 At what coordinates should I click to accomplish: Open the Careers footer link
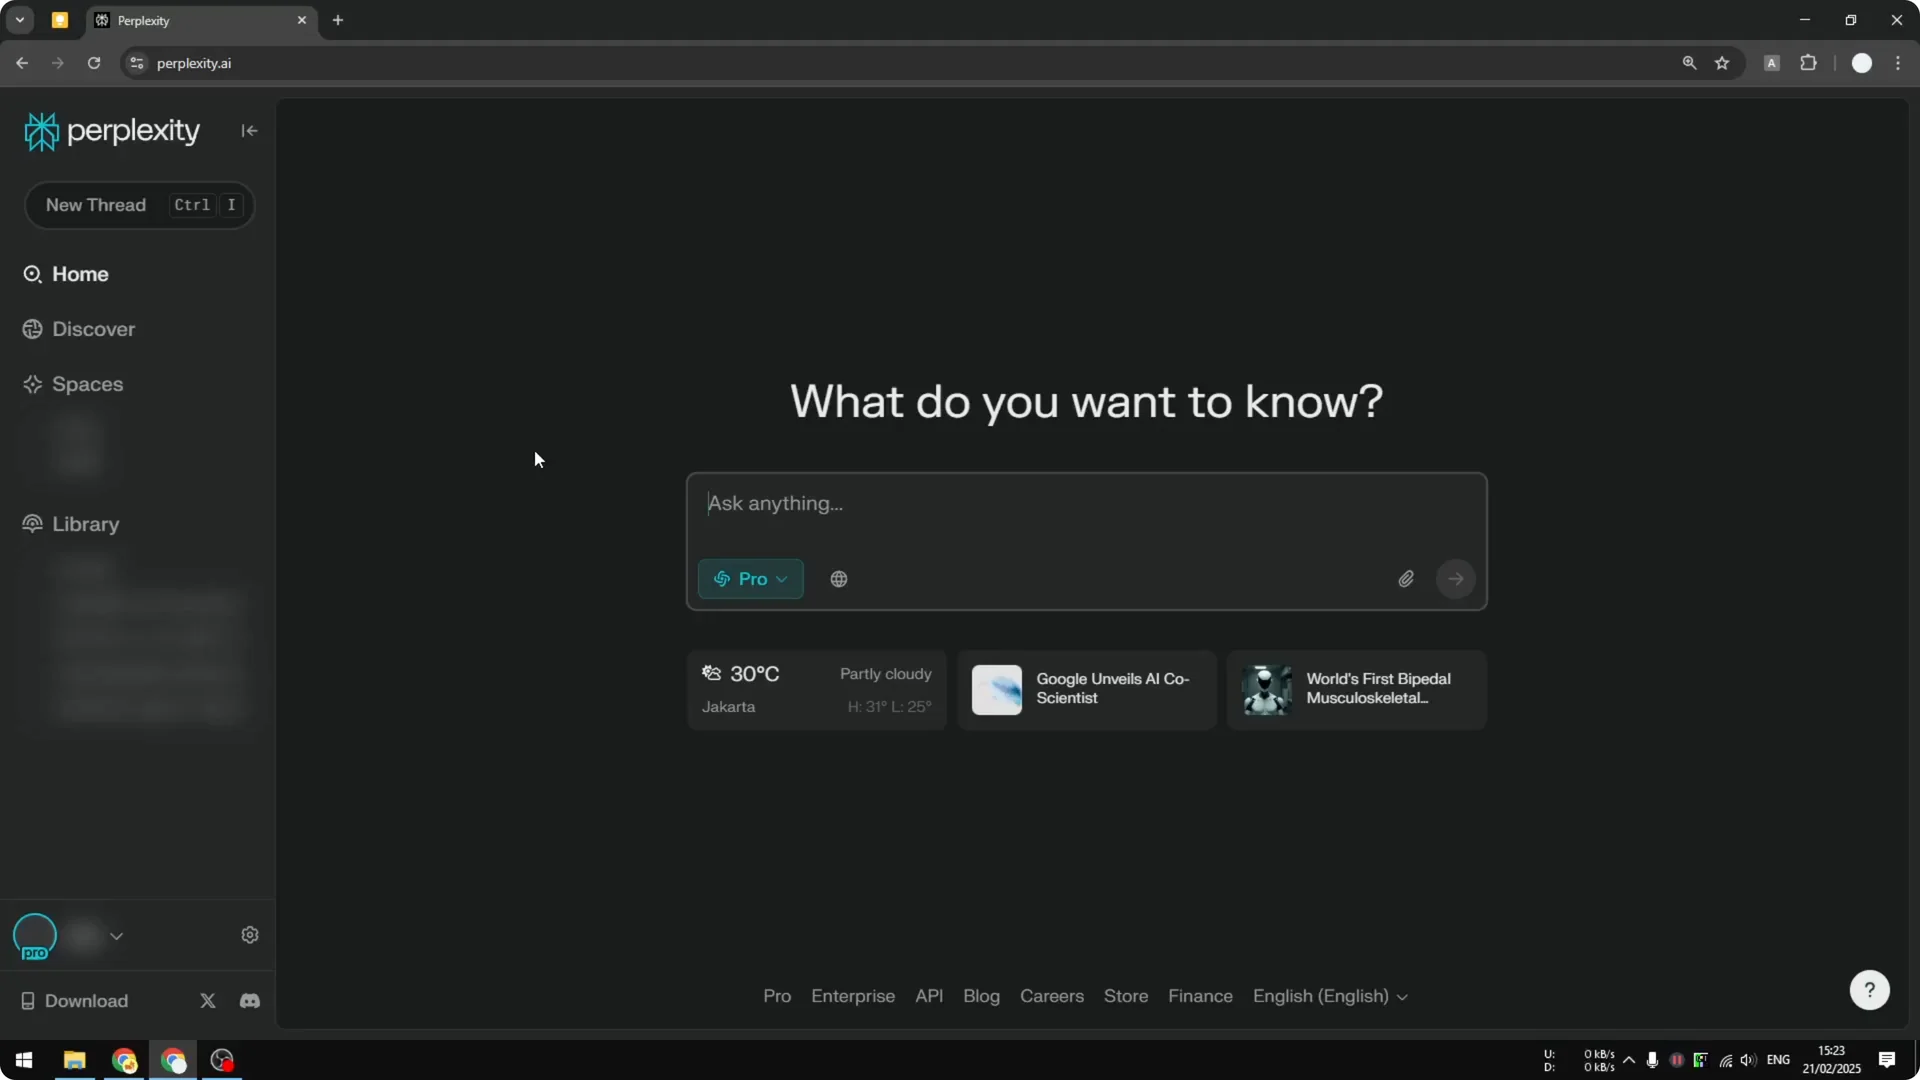(1052, 996)
